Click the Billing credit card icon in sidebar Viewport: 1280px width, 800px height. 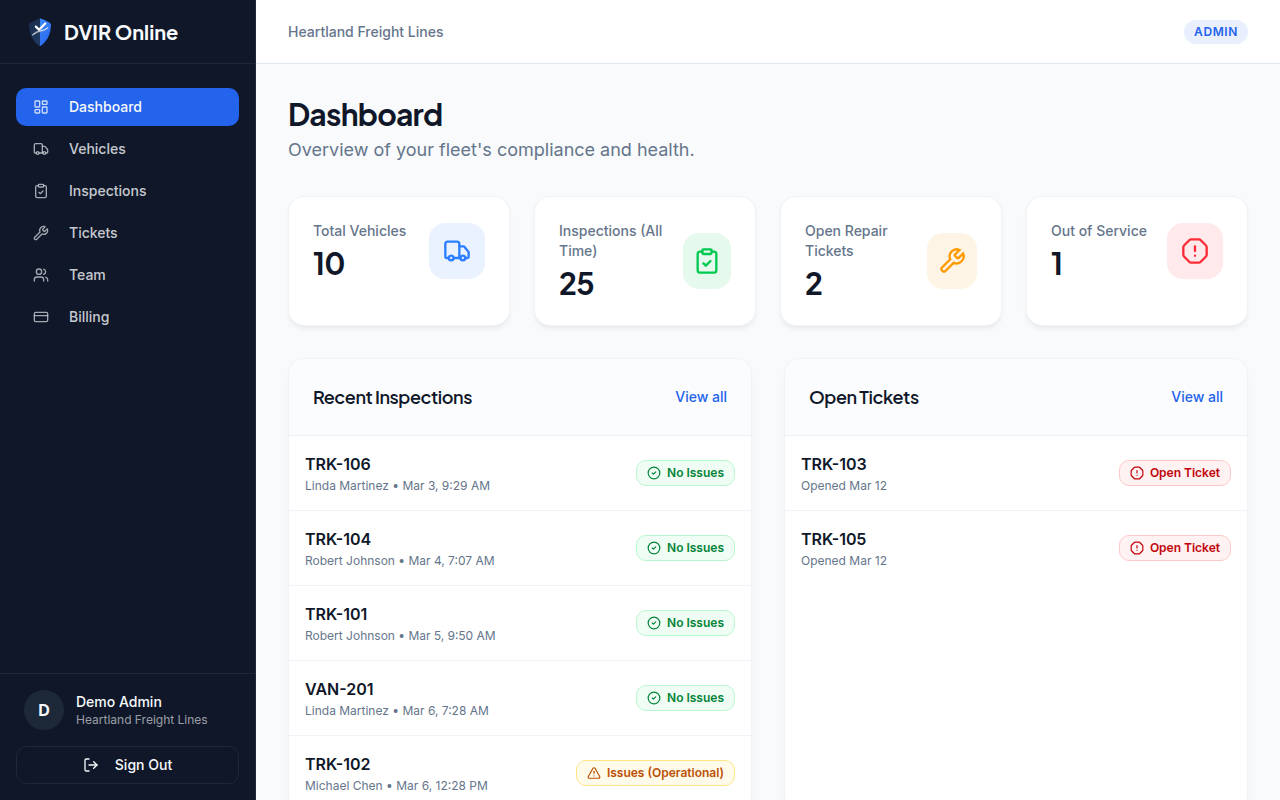coord(41,317)
